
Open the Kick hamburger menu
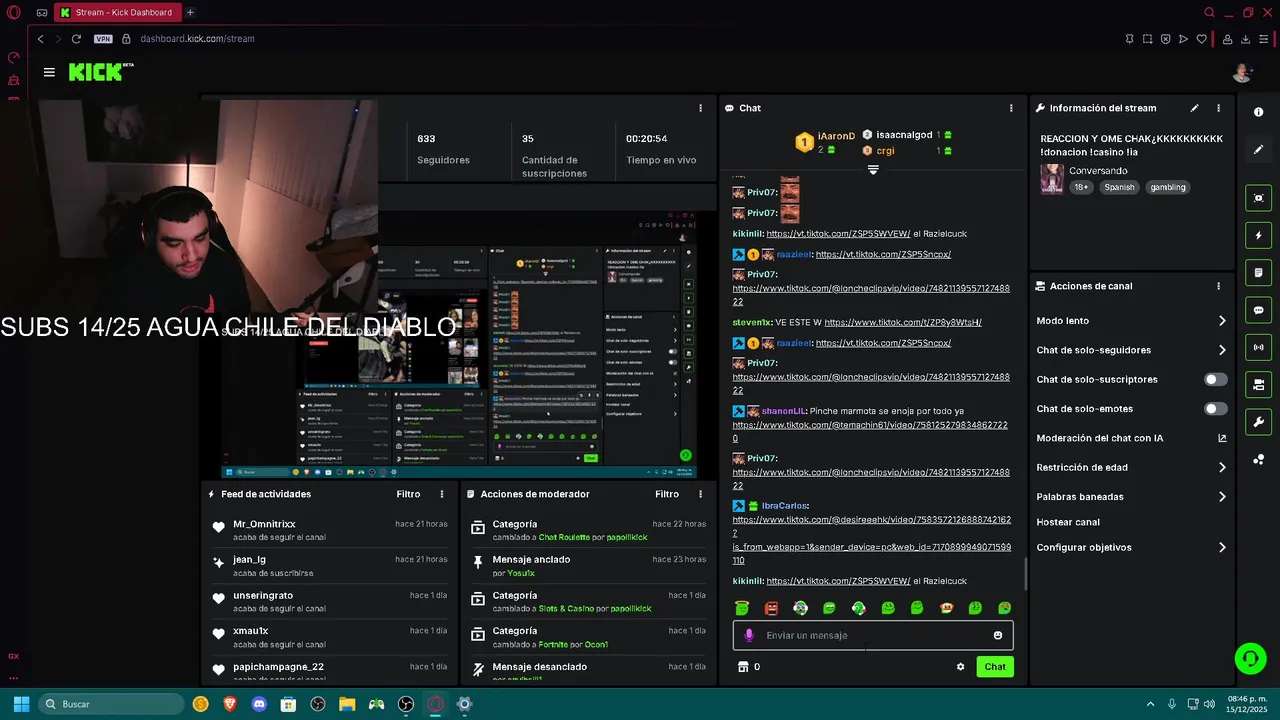49,72
